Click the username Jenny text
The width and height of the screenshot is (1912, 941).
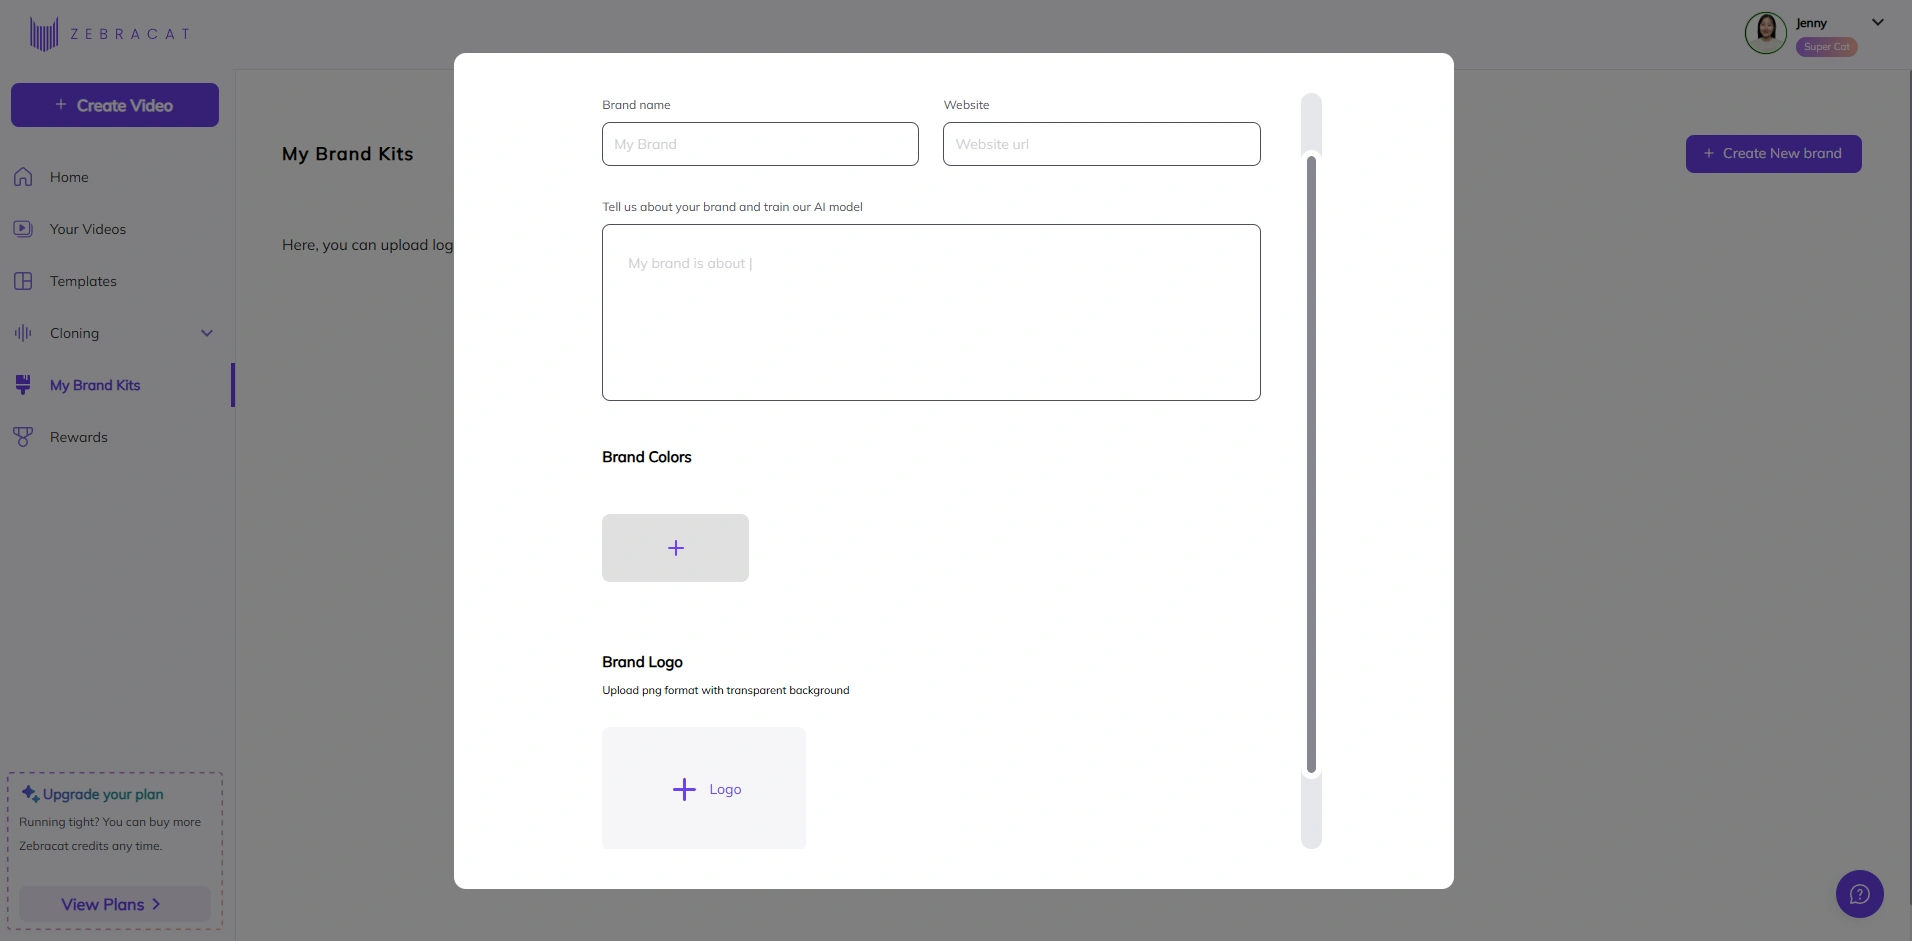pyautogui.click(x=1811, y=23)
